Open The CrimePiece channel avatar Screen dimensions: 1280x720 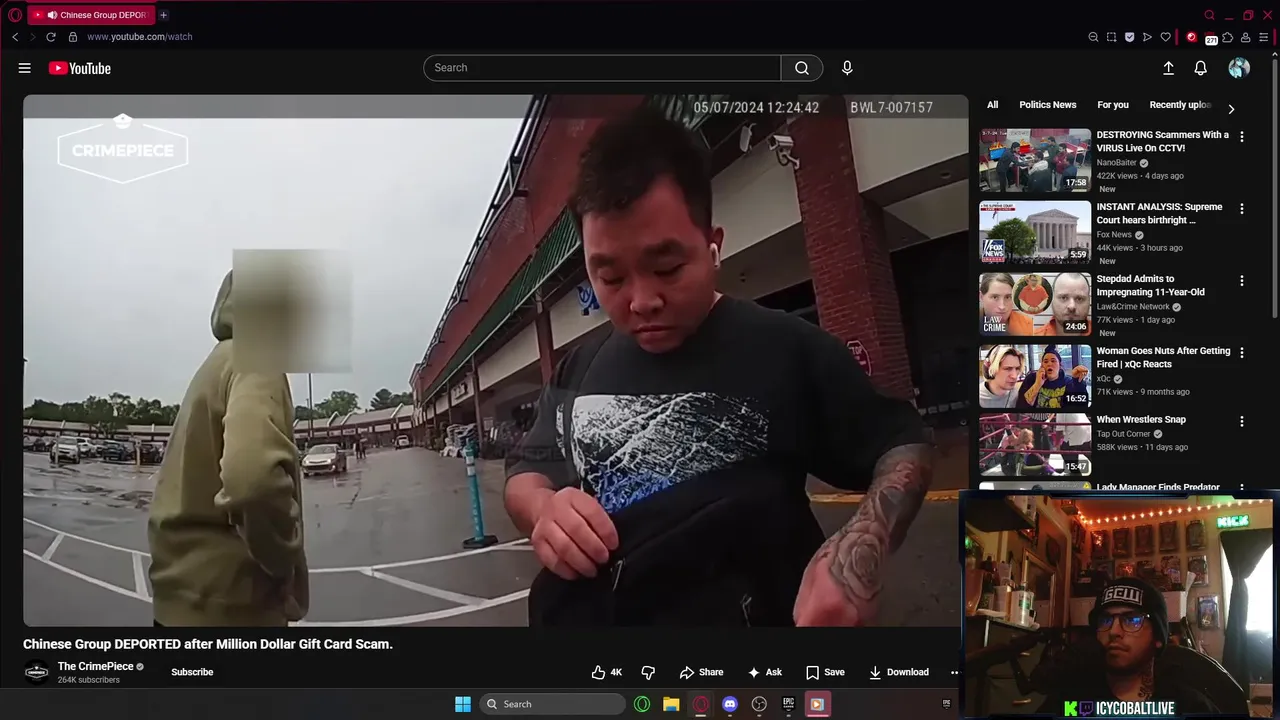(x=37, y=672)
